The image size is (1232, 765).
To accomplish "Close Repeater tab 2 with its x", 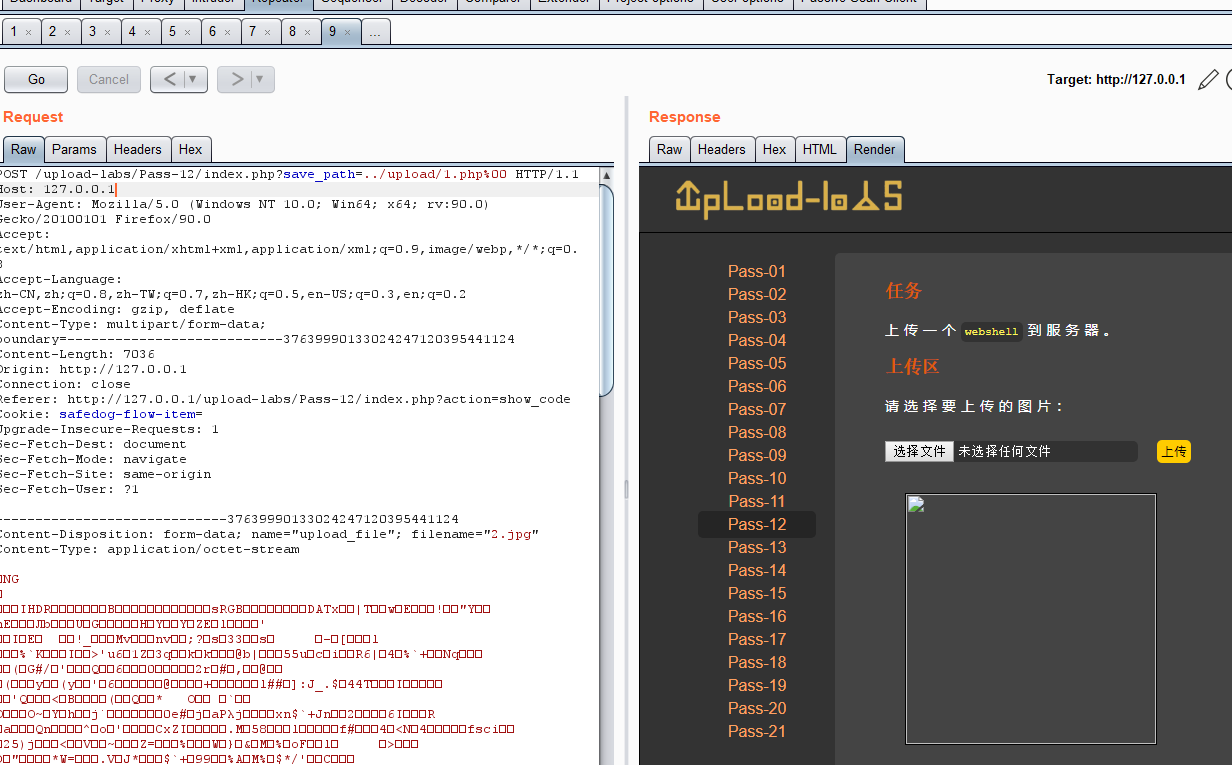I will pos(68,33).
